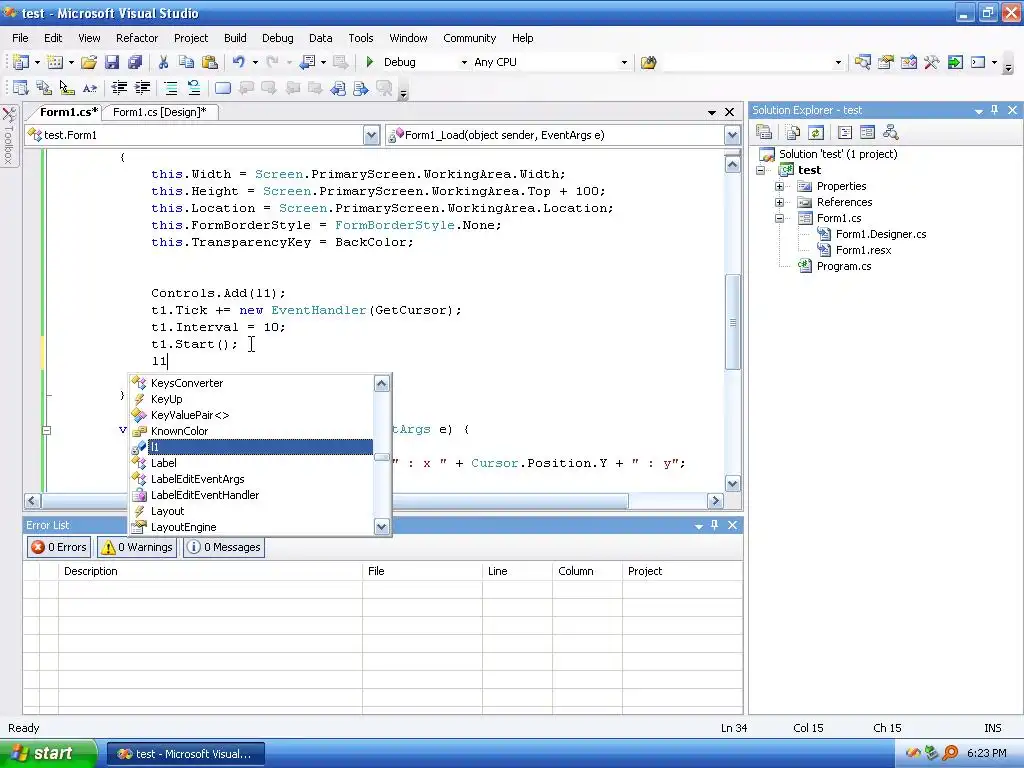Collapse the test project node
The width and height of the screenshot is (1024, 768).
(760, 170)
